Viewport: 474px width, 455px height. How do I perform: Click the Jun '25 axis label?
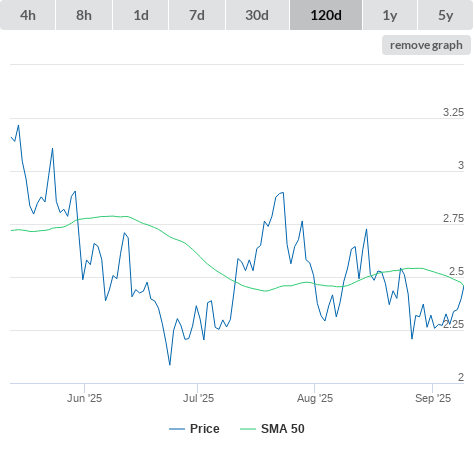pyautogui.click(x=84, y=398)
